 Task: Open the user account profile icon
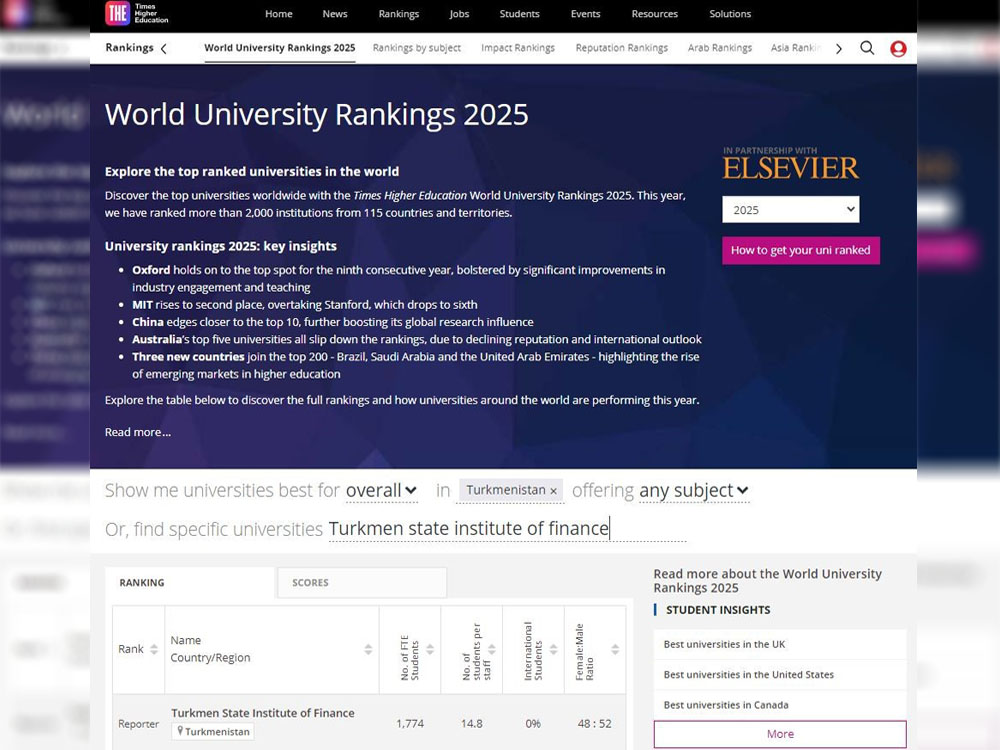pos(898,48)
